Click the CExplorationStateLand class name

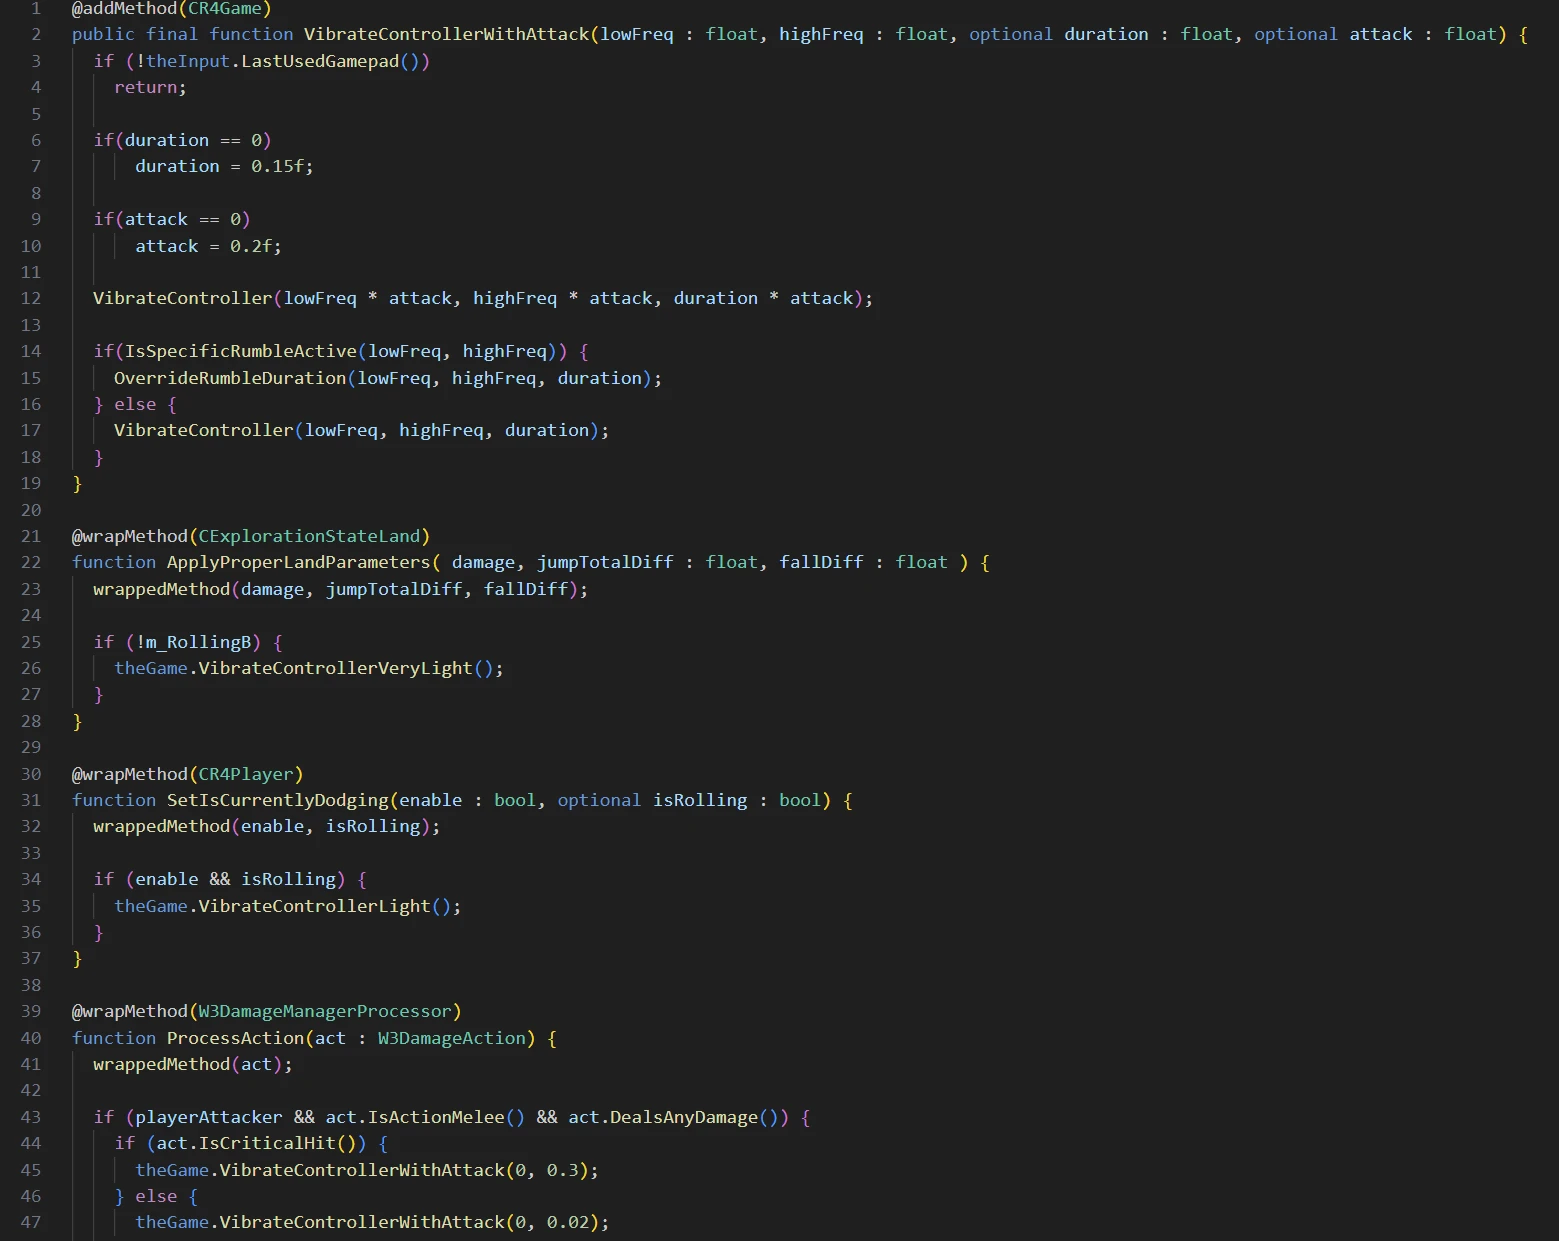309,536
